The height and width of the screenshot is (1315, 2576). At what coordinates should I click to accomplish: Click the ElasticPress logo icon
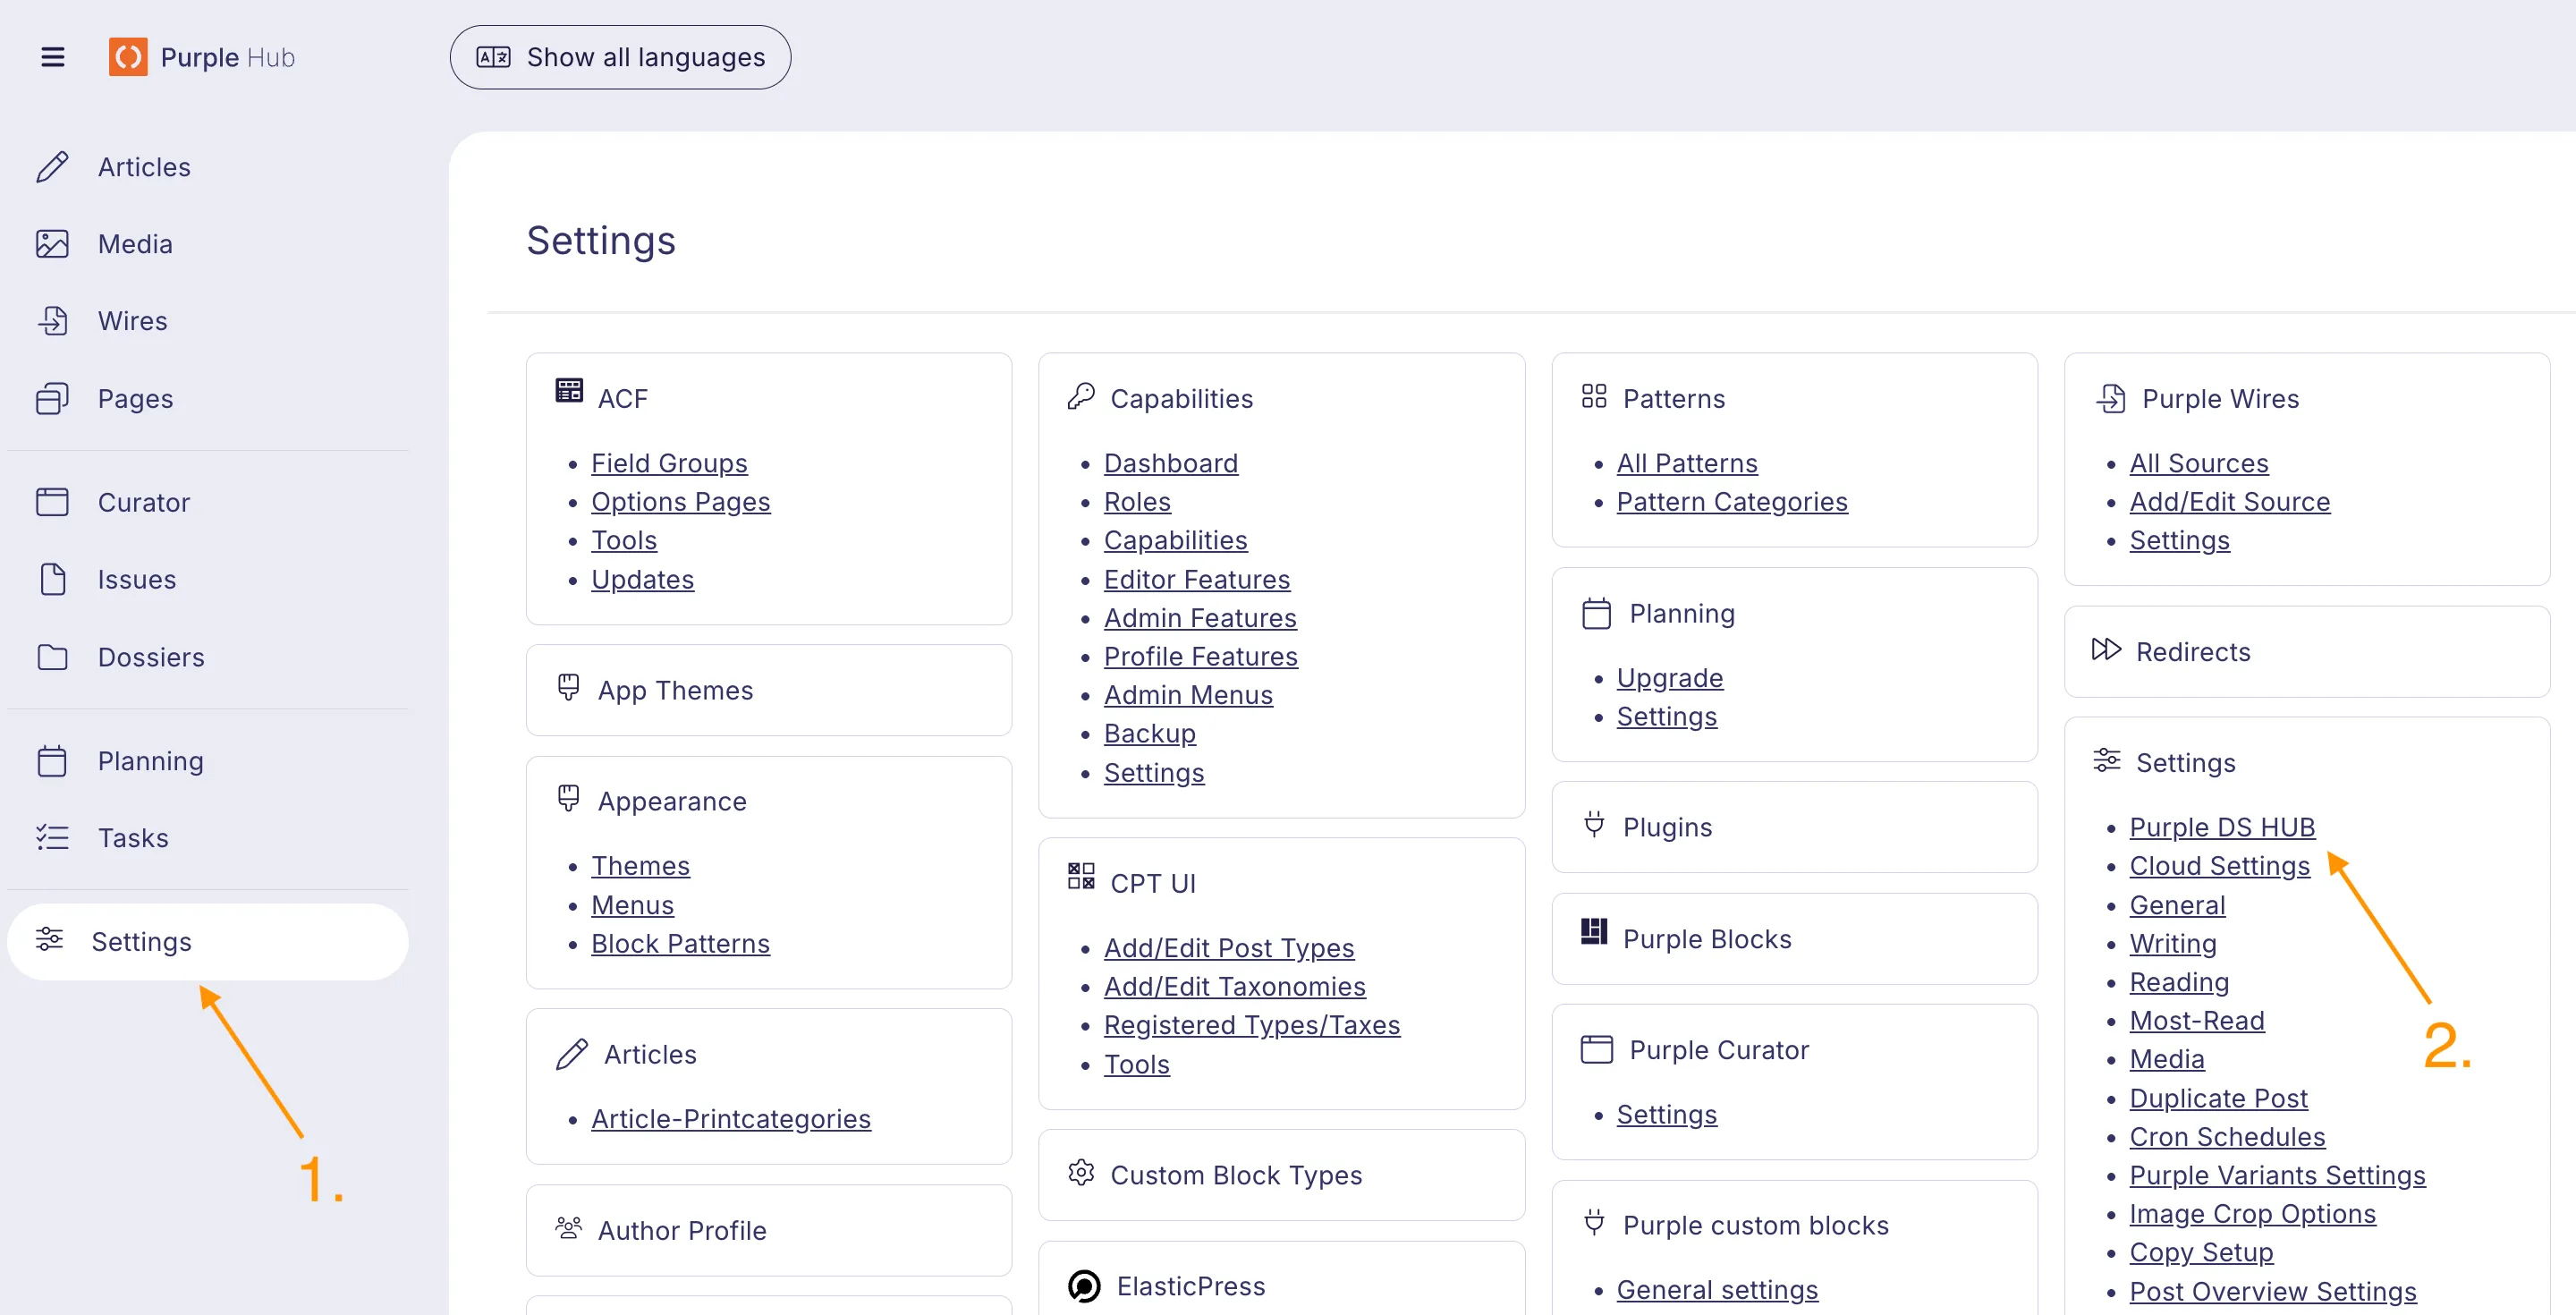tap(1084, 1286)
